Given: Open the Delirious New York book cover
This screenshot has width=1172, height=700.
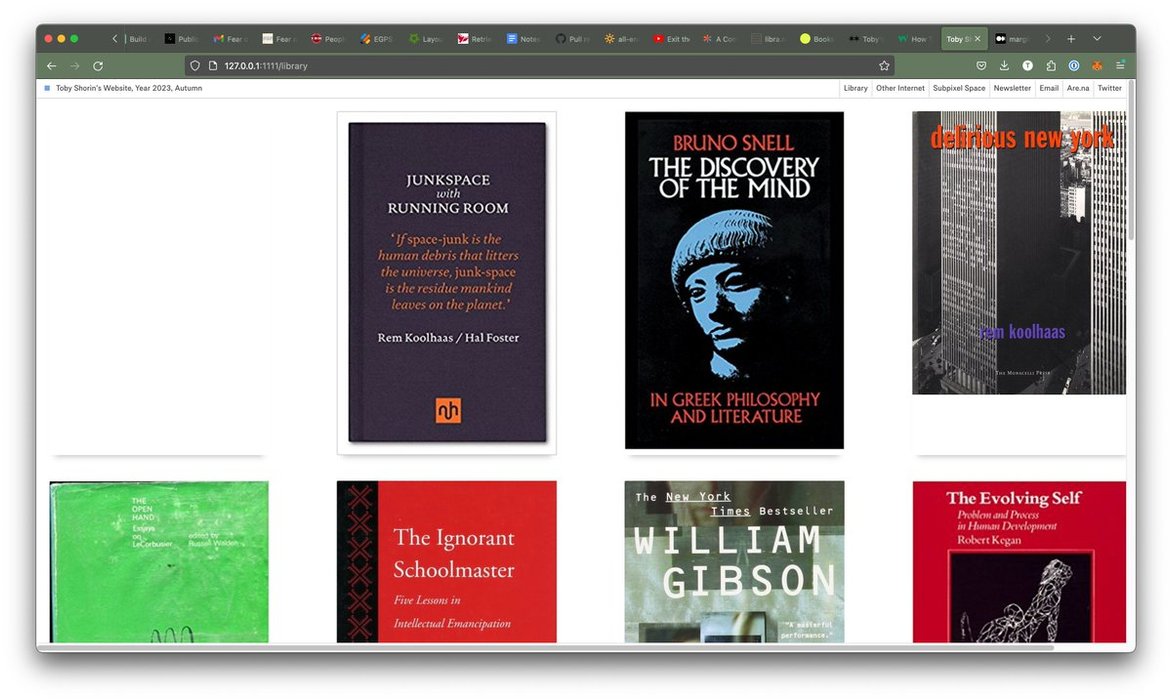Looking at the screenshot, I should click(1019, 253).
